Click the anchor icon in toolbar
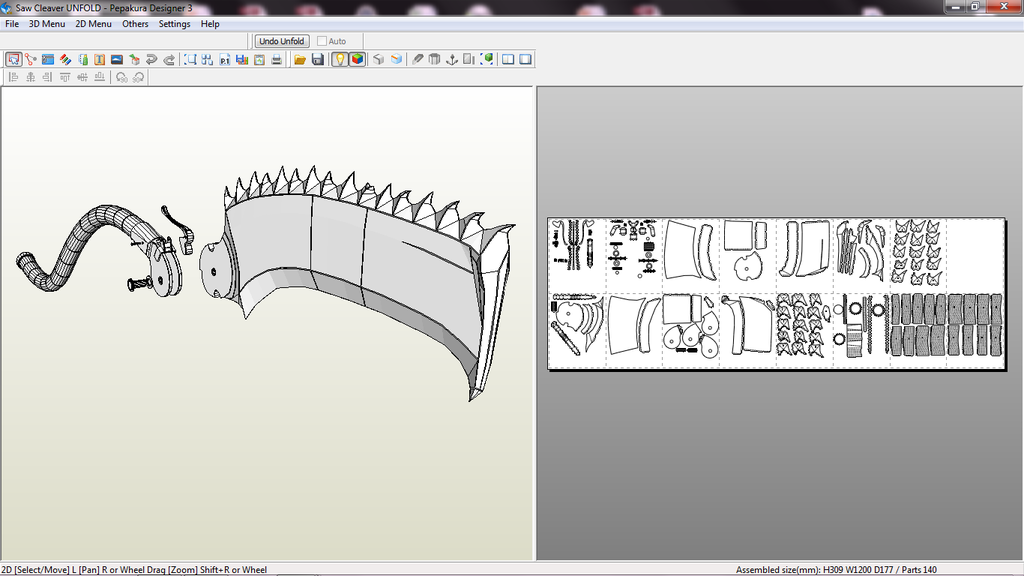 [451, 60]
